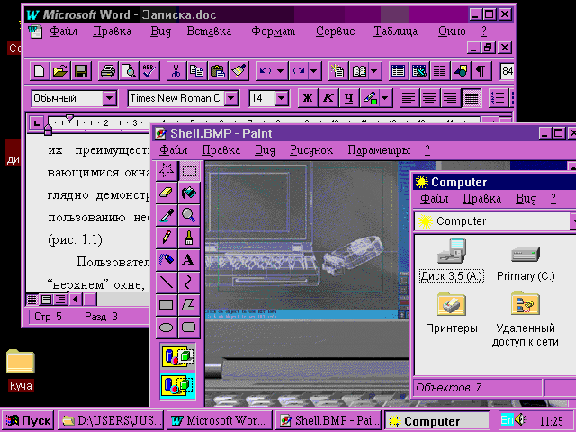Viewport: 576px width, 432px height.
Task: Open the Вид menu in Computer window
Action: 525,199
